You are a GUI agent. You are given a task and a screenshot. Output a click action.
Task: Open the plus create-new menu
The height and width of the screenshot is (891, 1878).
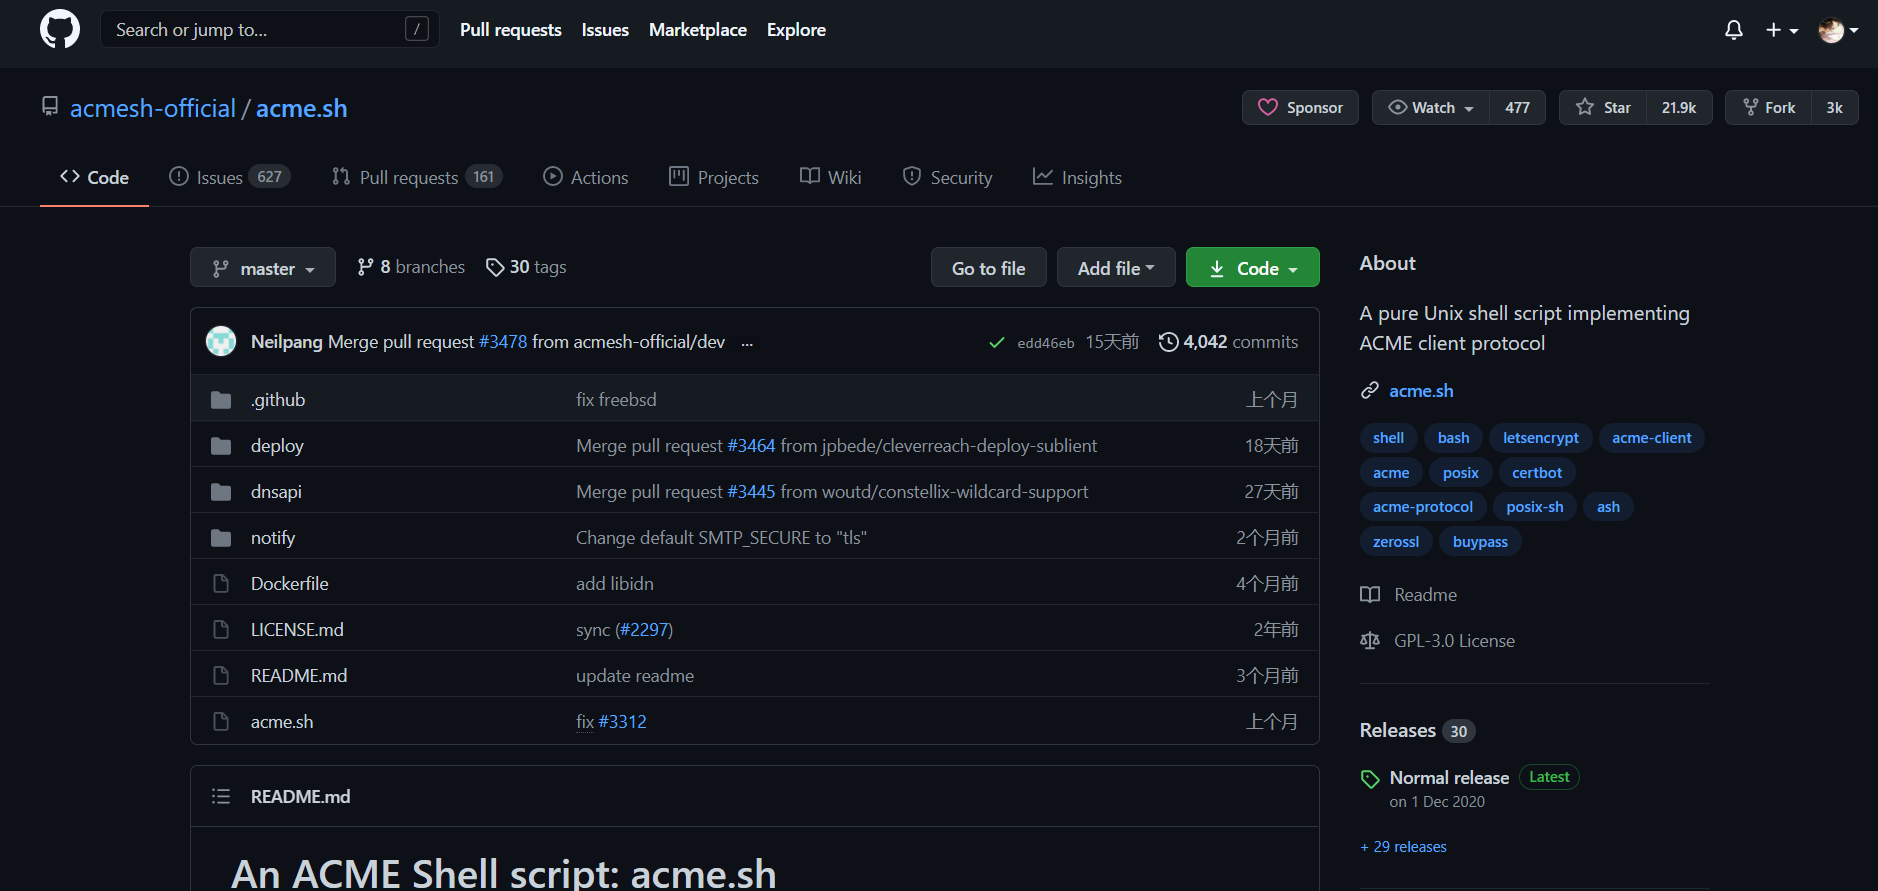[1782, 30]
